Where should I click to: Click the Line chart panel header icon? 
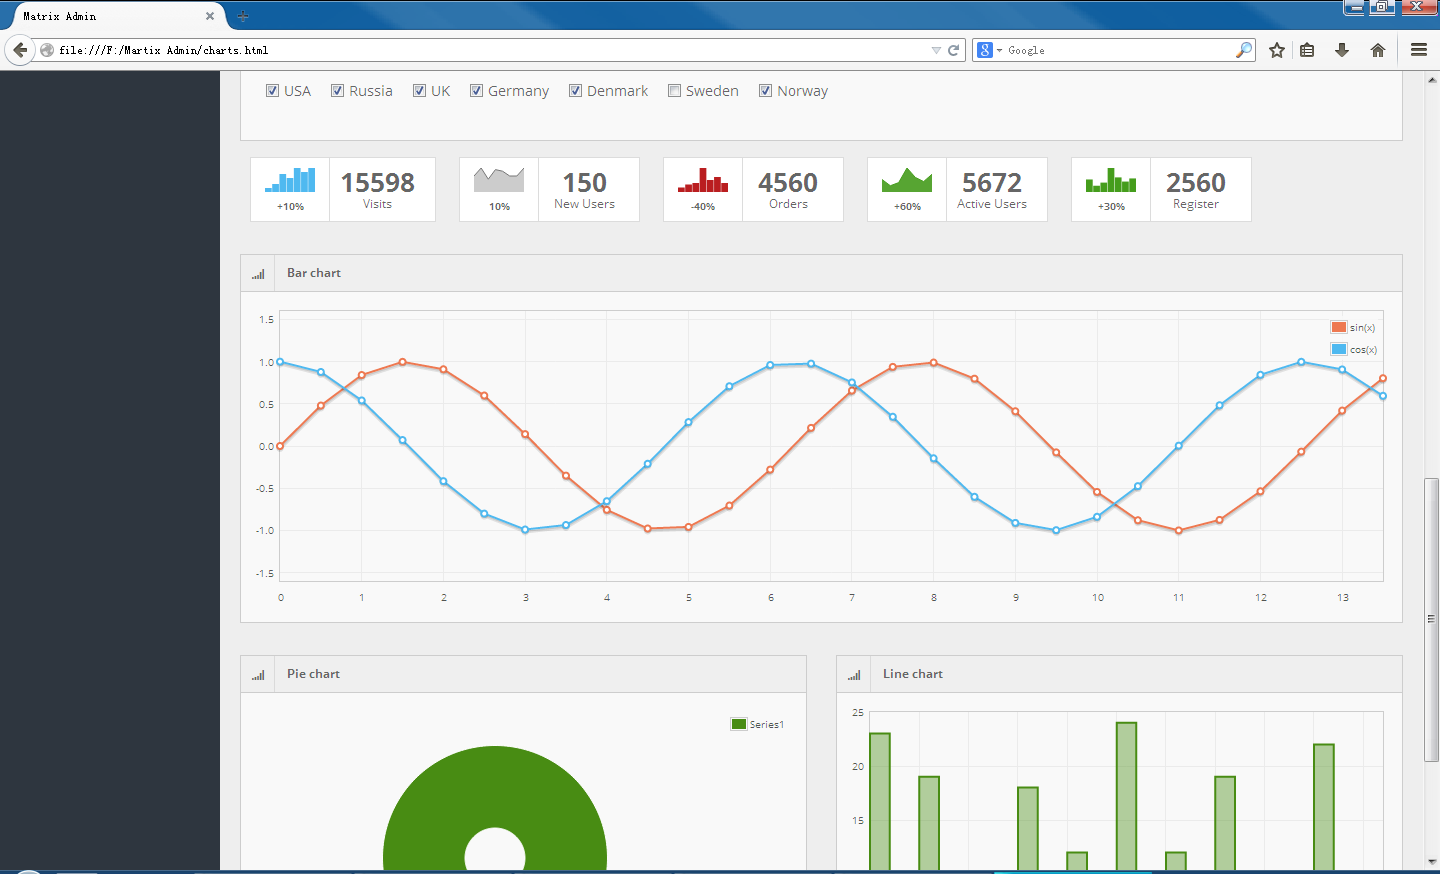tap(854, 675)
